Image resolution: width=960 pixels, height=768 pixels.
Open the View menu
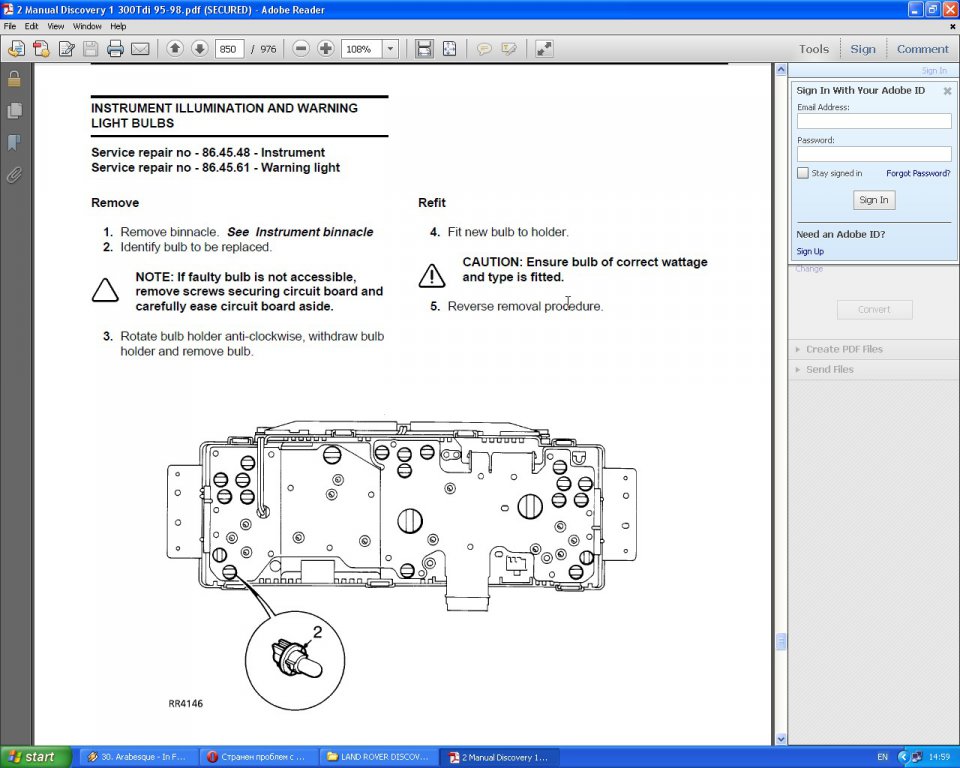pyautogui.click(x=56, y=26)
